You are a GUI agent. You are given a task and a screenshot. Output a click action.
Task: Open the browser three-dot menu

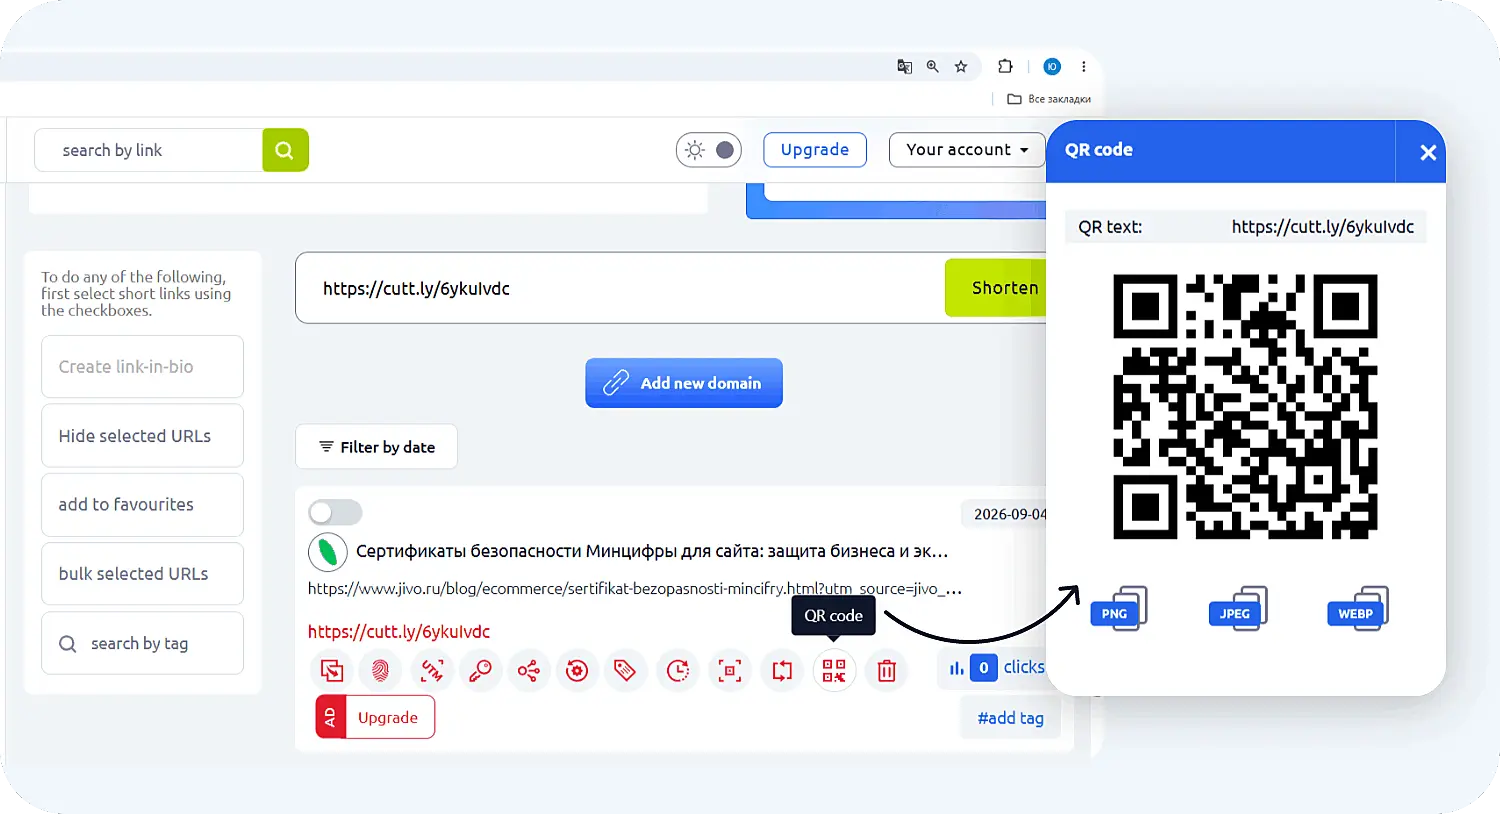click(1084, 67)
